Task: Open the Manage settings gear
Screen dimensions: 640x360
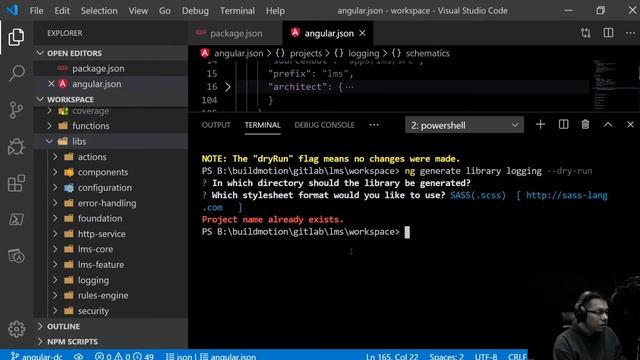Action: click(16, 329)
